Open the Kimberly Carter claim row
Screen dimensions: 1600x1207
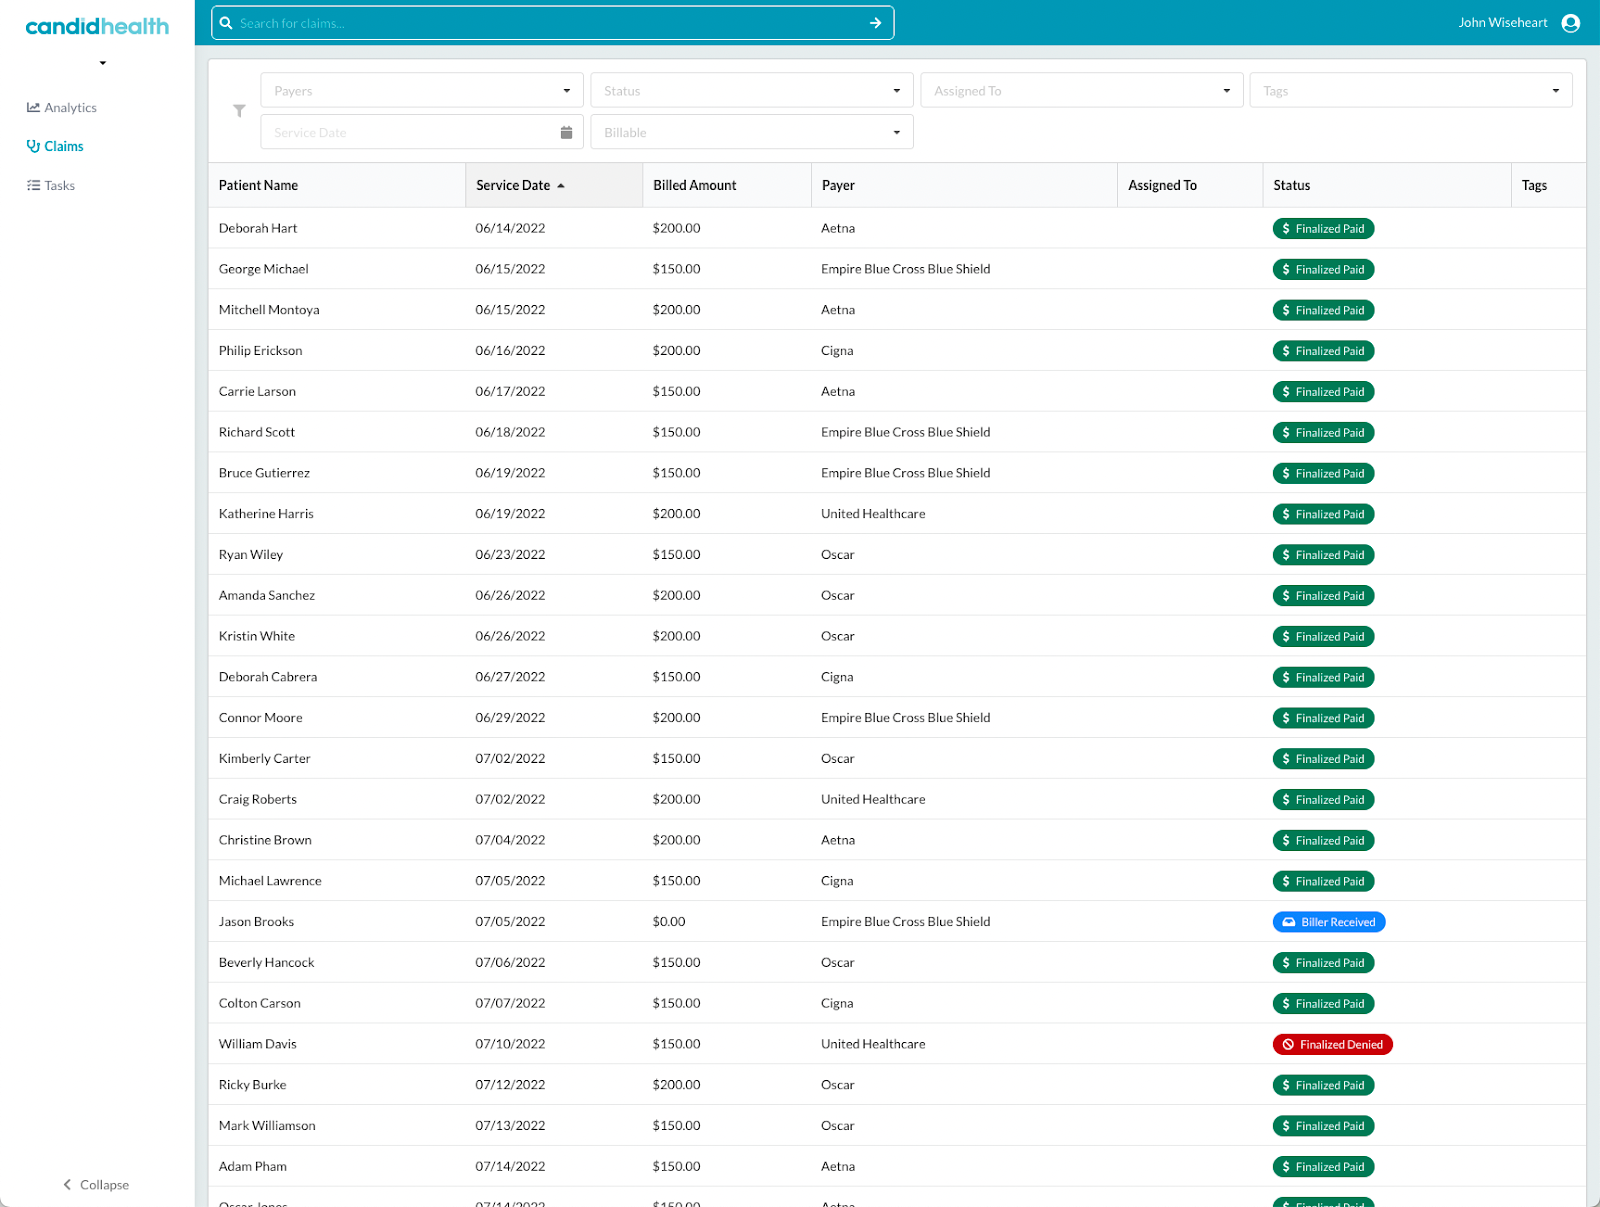point(897,759)
